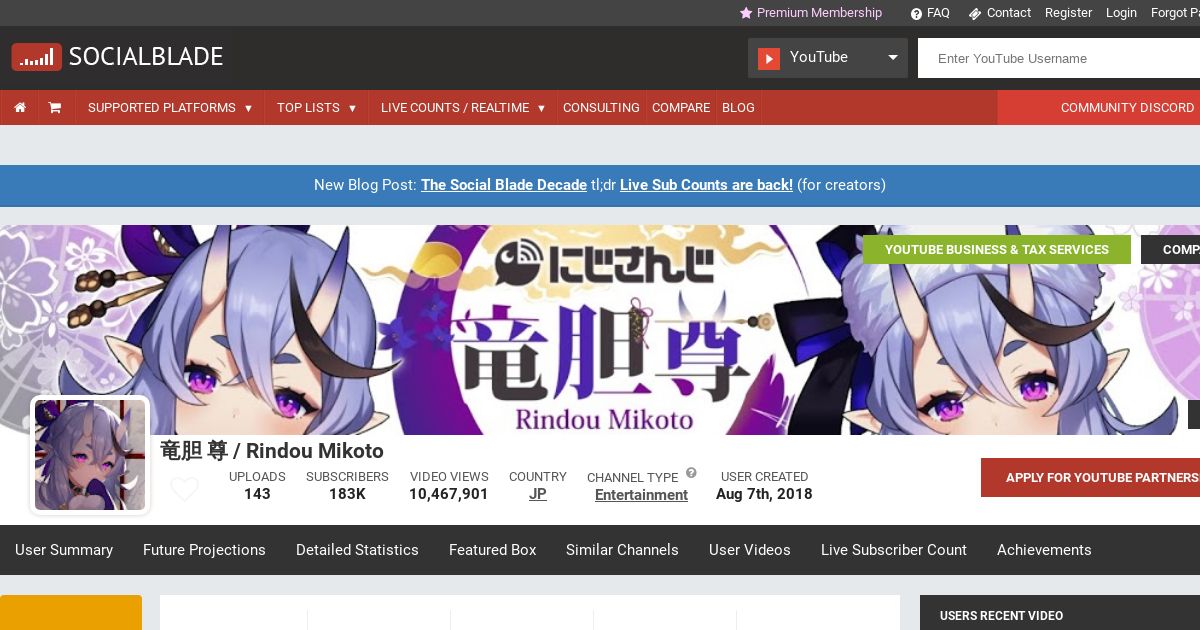This screenshot has height=630, width=1200.
Task: Click the FAQ link
Action: pos(938,13)
